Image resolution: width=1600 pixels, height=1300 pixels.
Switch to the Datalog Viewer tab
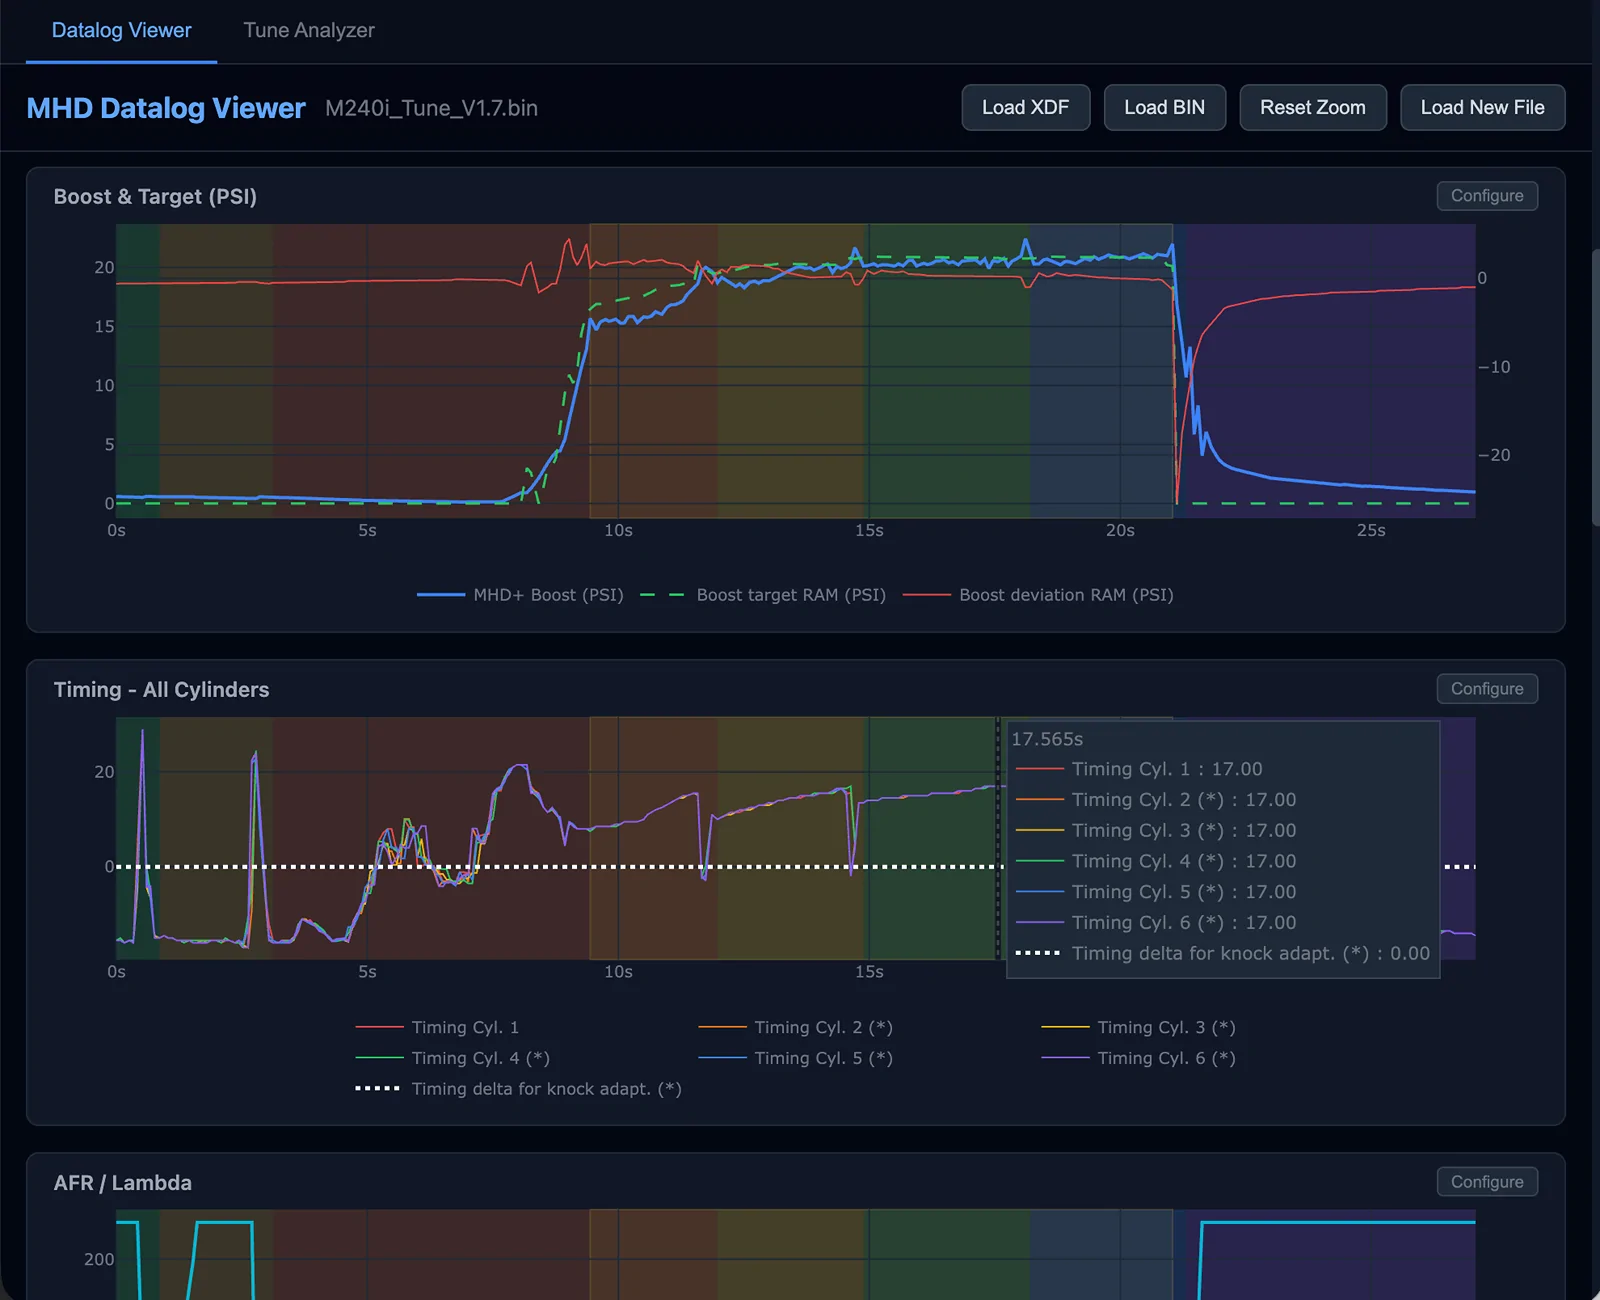121,31
